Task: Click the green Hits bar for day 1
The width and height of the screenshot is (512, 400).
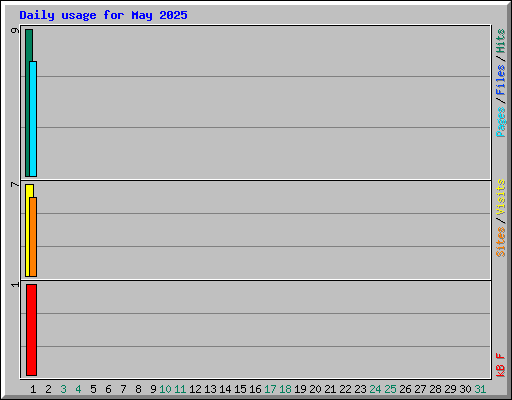Action: [28, 103]
